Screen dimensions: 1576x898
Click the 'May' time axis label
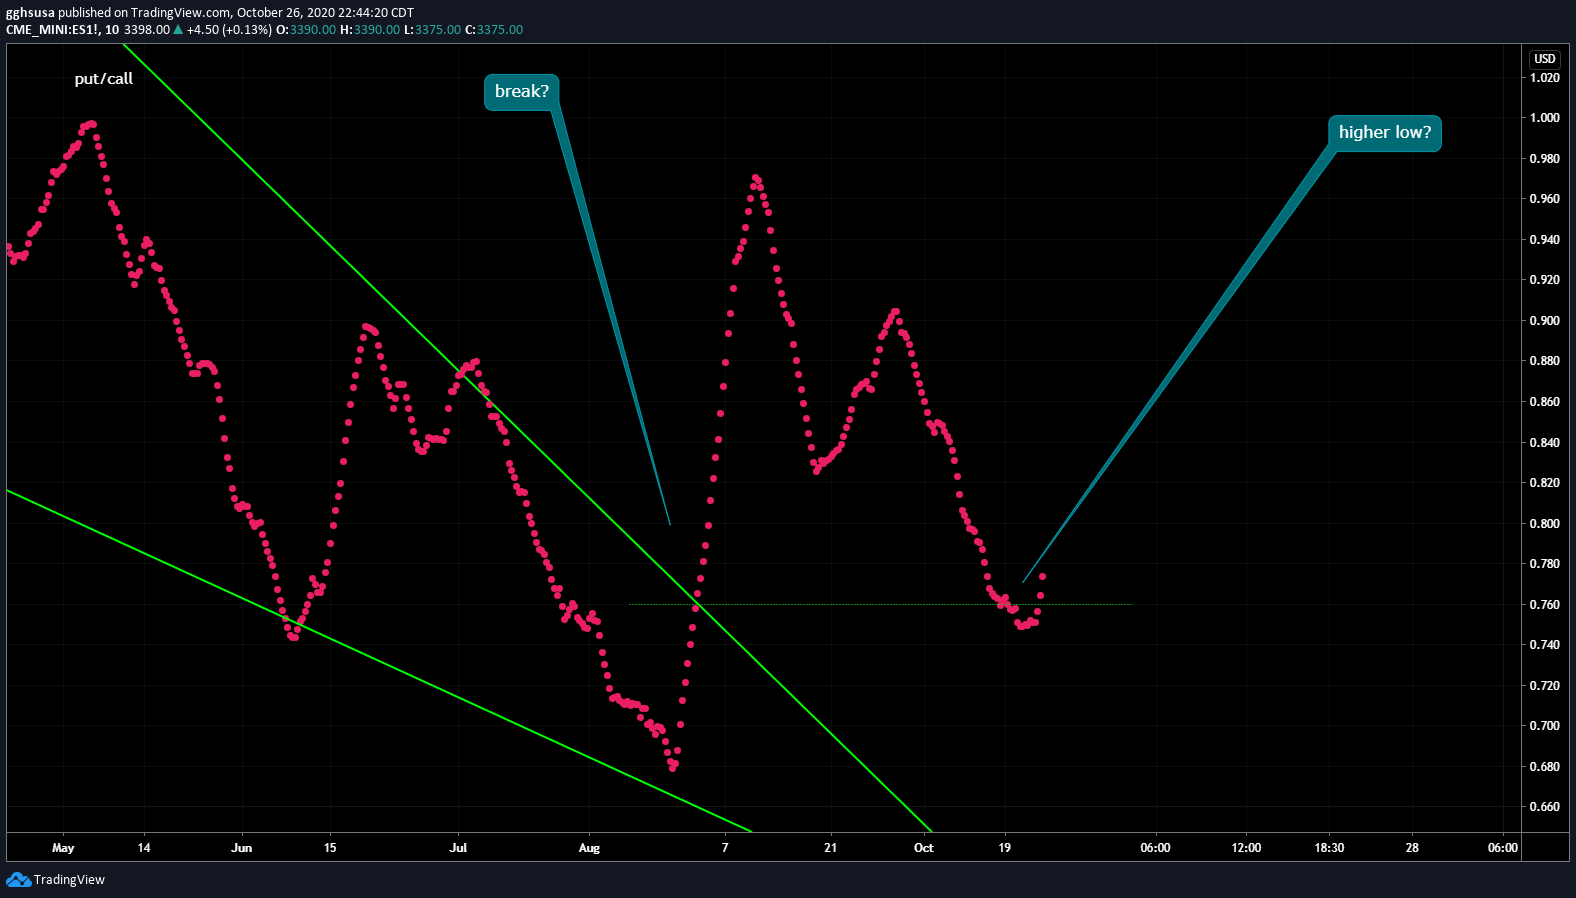point(63,848)
